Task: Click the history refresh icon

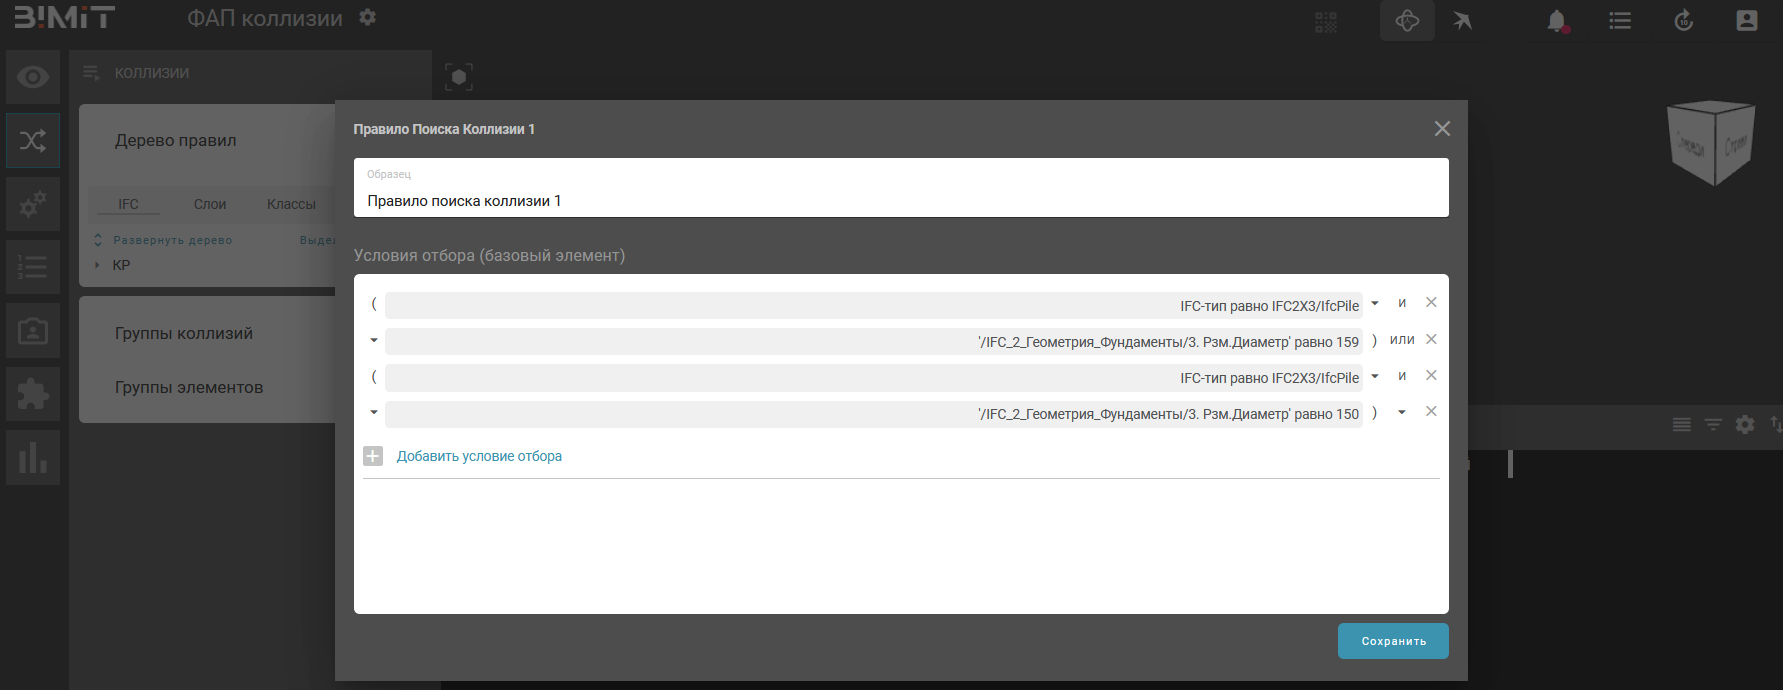Action: [x=1683, y=21]
